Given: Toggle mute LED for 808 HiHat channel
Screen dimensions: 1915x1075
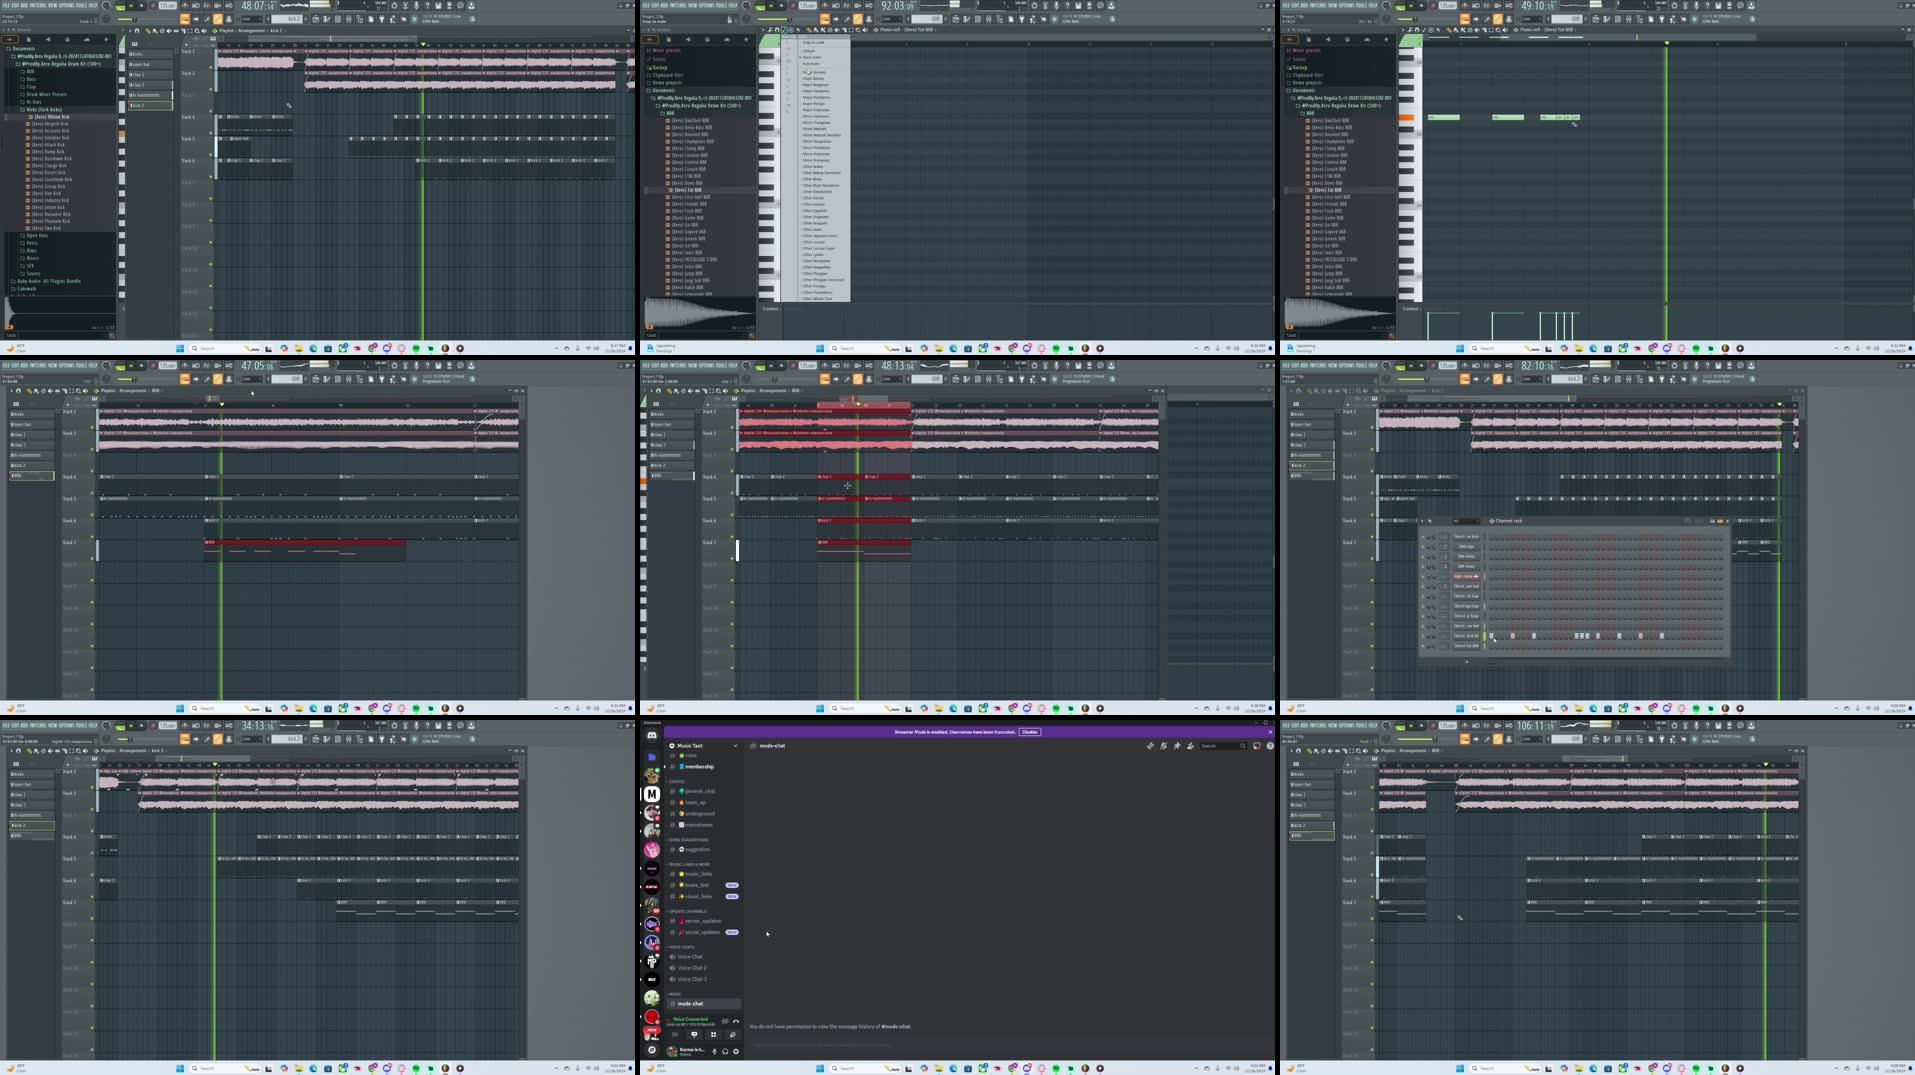Looking at the screenshot, I should [1423, 557].
